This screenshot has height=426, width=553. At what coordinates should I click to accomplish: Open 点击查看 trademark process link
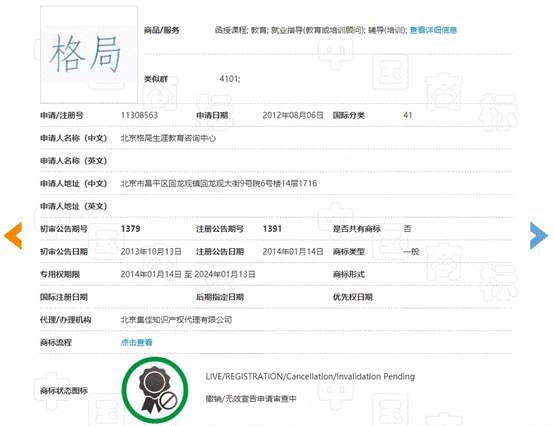click(x=136, y=342)
